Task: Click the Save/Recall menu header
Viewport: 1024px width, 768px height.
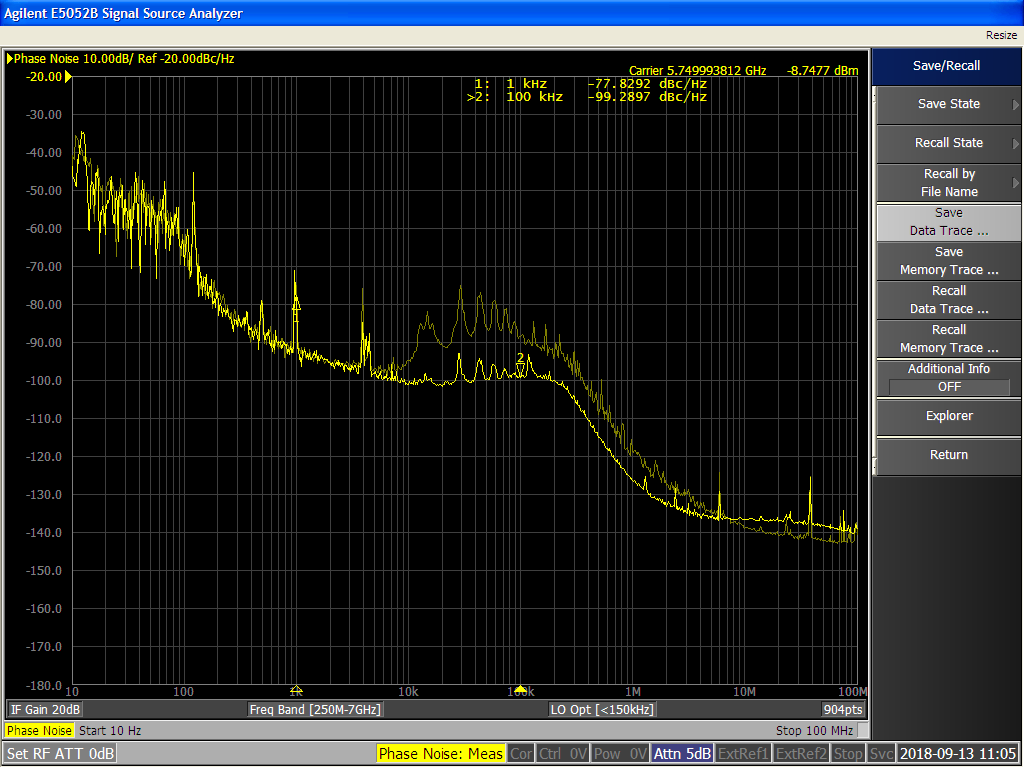Action: click(946, 66)
